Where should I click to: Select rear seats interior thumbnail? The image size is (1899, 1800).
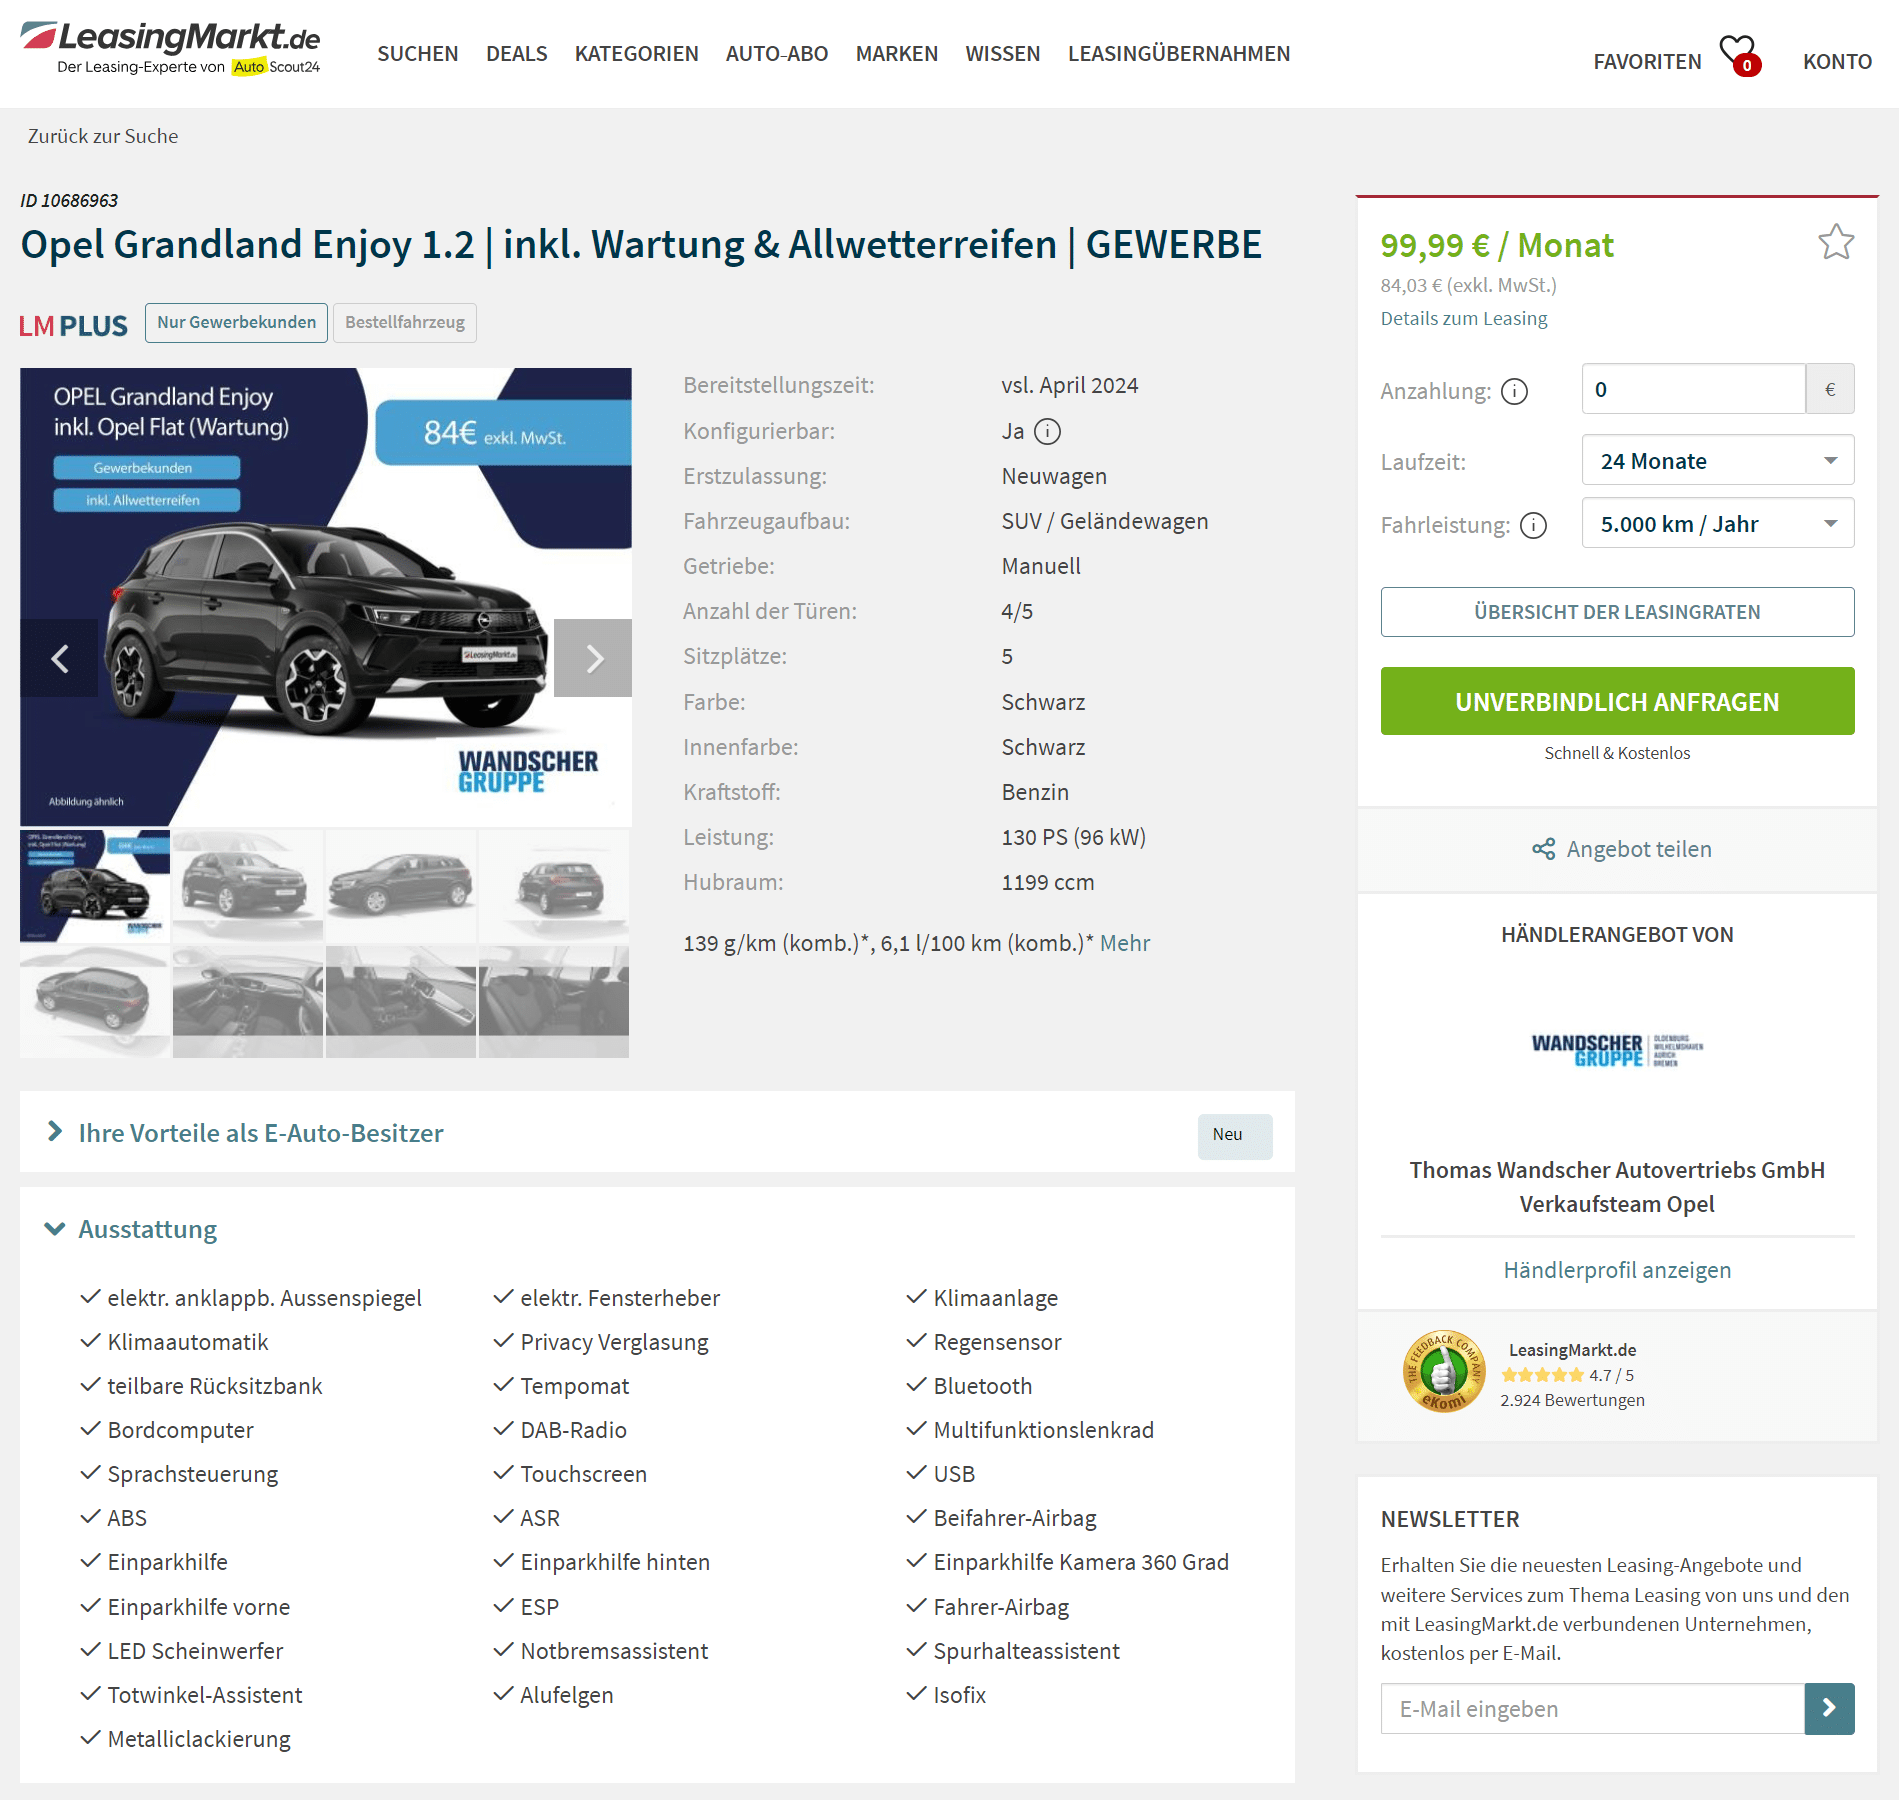click(x=553, y=1001)
